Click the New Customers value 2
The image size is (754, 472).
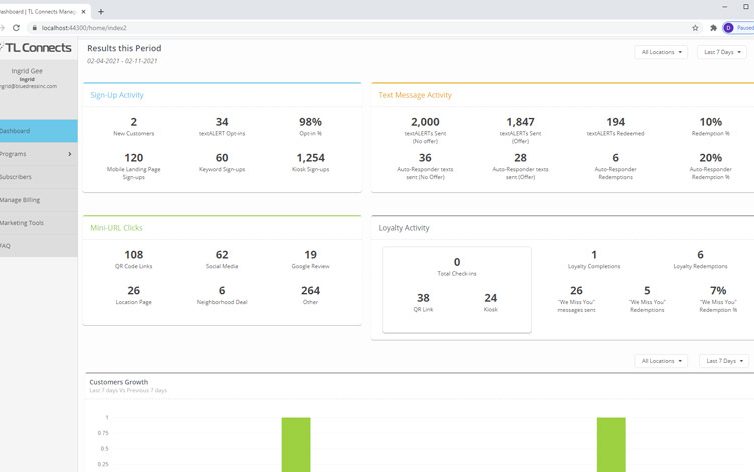coord(134,122)
